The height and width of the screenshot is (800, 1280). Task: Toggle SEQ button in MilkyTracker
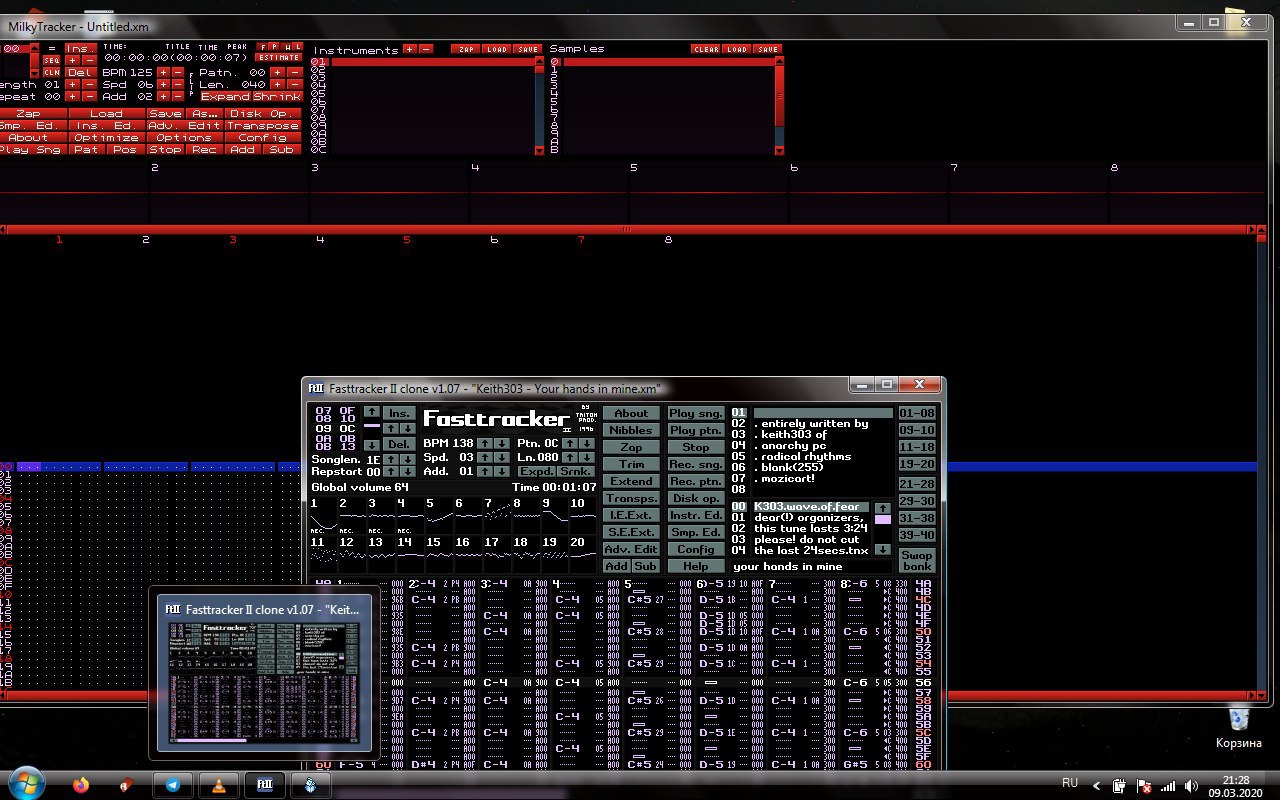coord(52,60)
